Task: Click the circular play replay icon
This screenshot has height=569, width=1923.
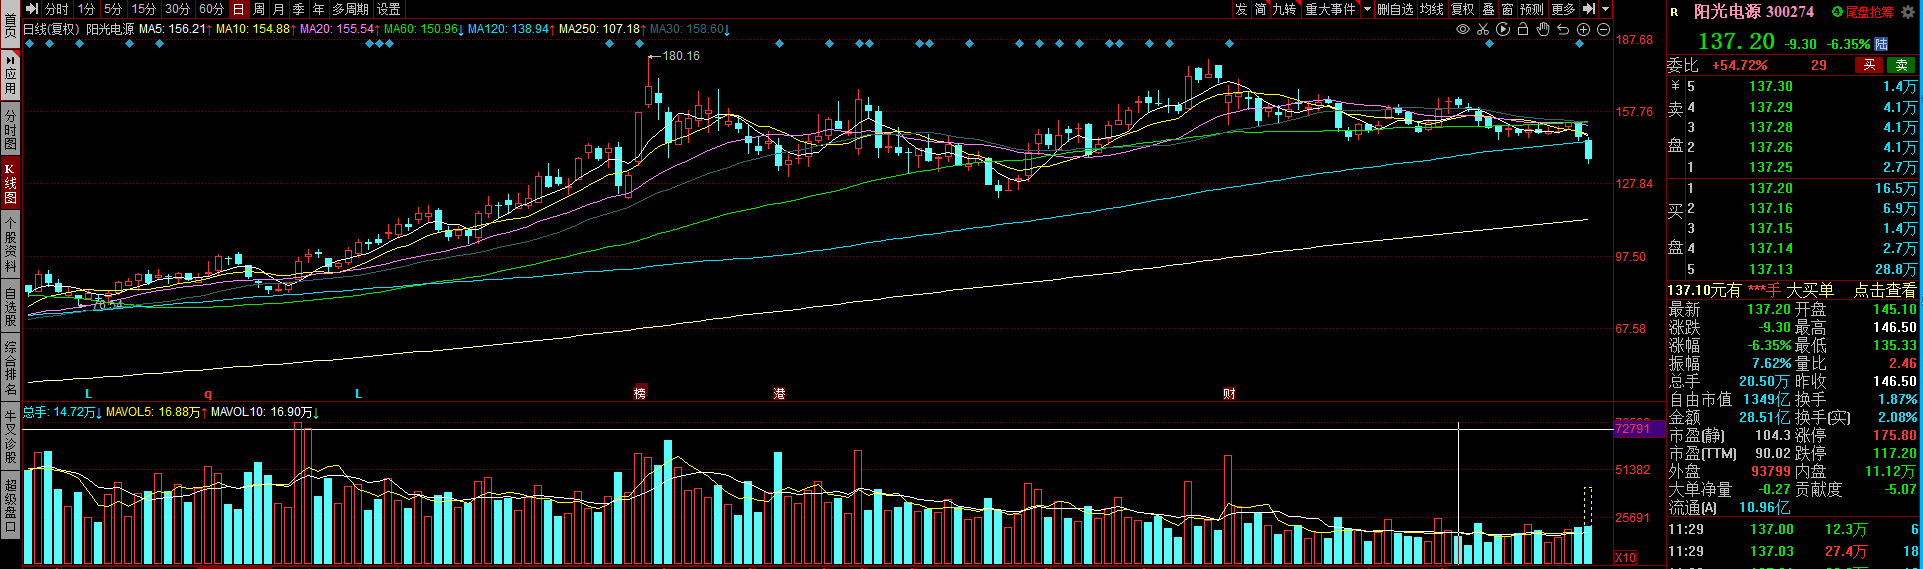Action: click(x=1503, y=29)
